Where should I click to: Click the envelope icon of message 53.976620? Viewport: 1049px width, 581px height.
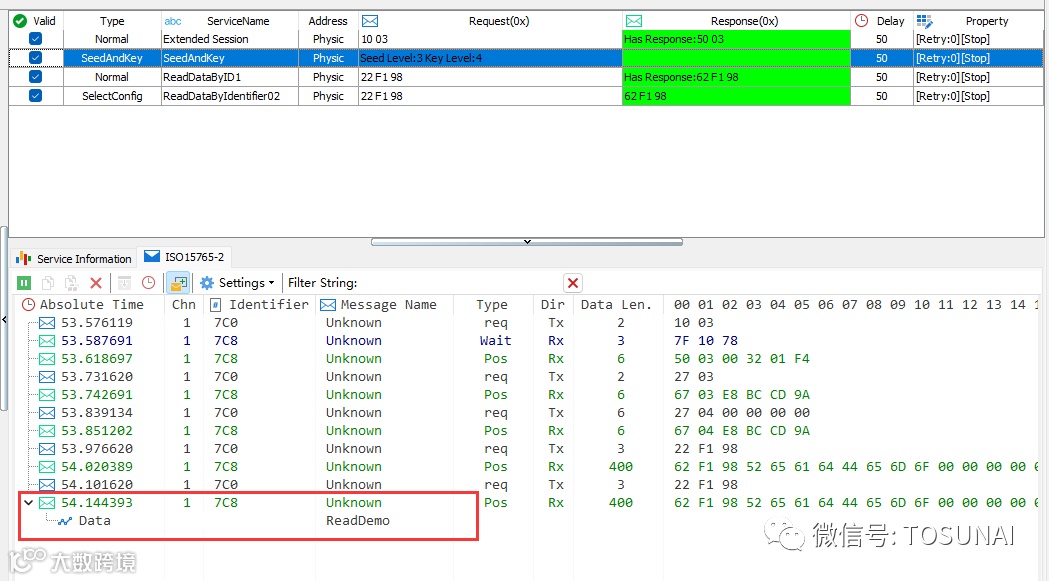click(x=47, y=448)
